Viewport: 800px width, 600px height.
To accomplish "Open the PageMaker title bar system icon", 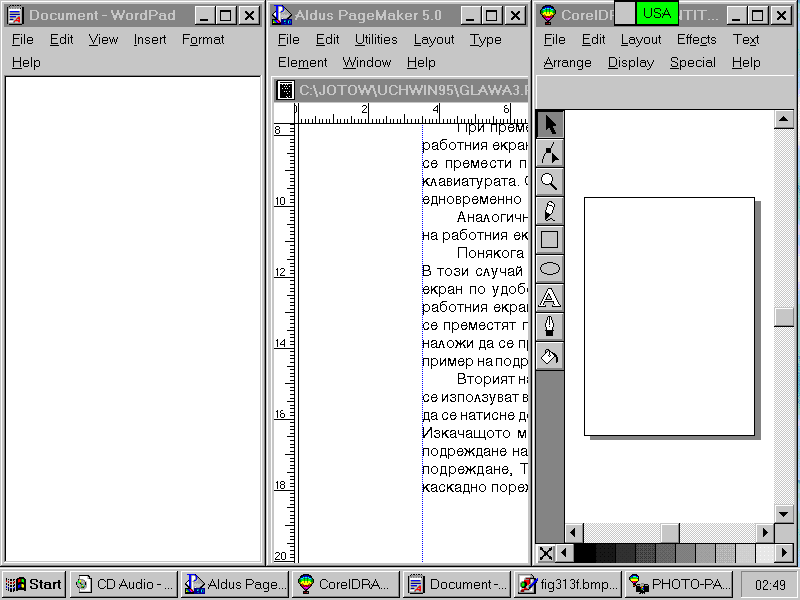I will pyautogui.click(x=282, y=15).
